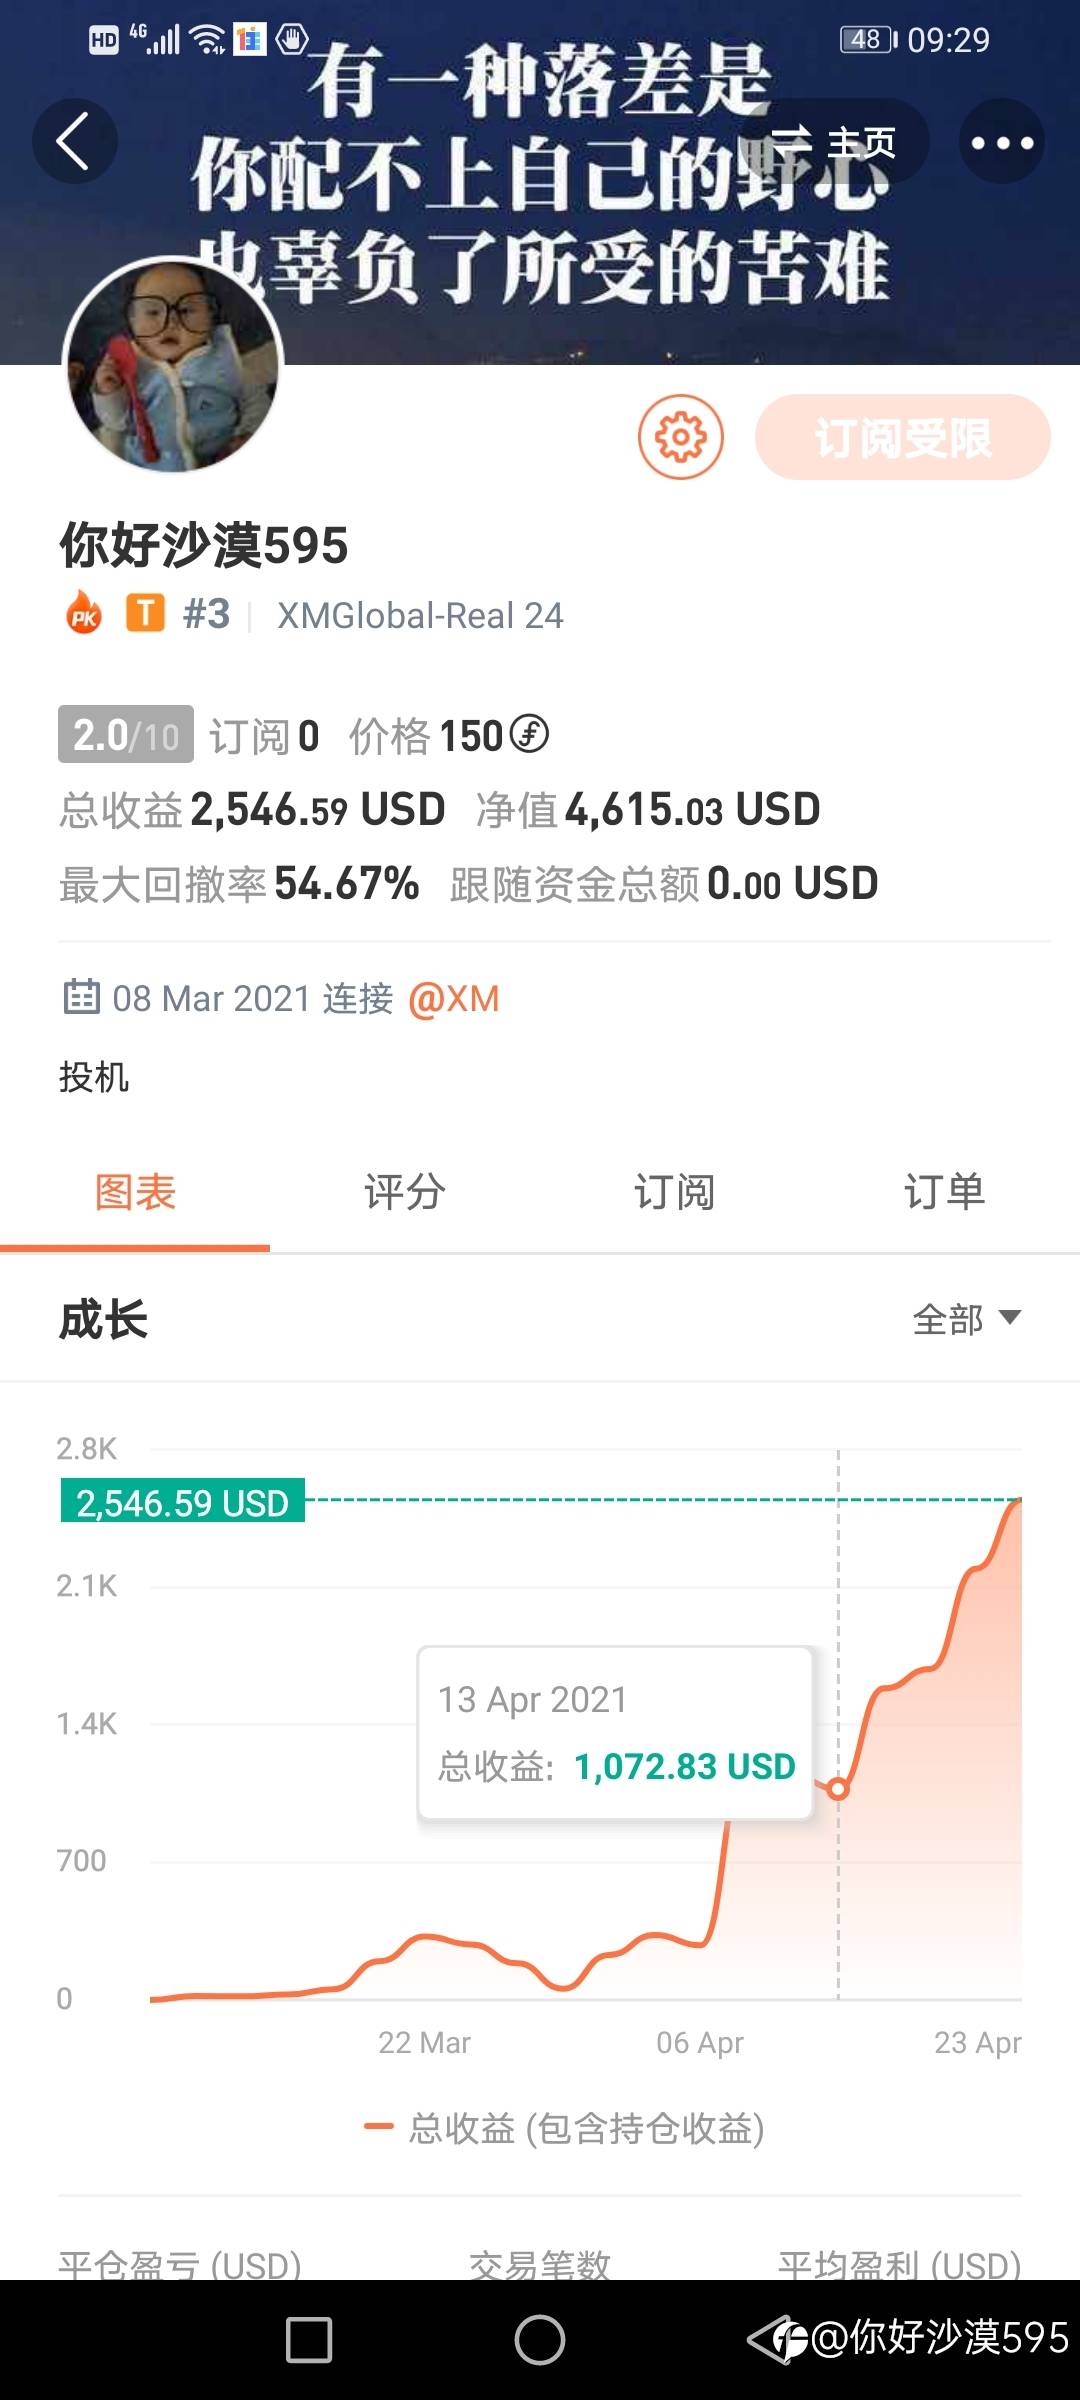The width and height of the screenshot is (1080, 2400).
Task: Expand the 全部 time range dropdown
Action: click(966, 1319)
